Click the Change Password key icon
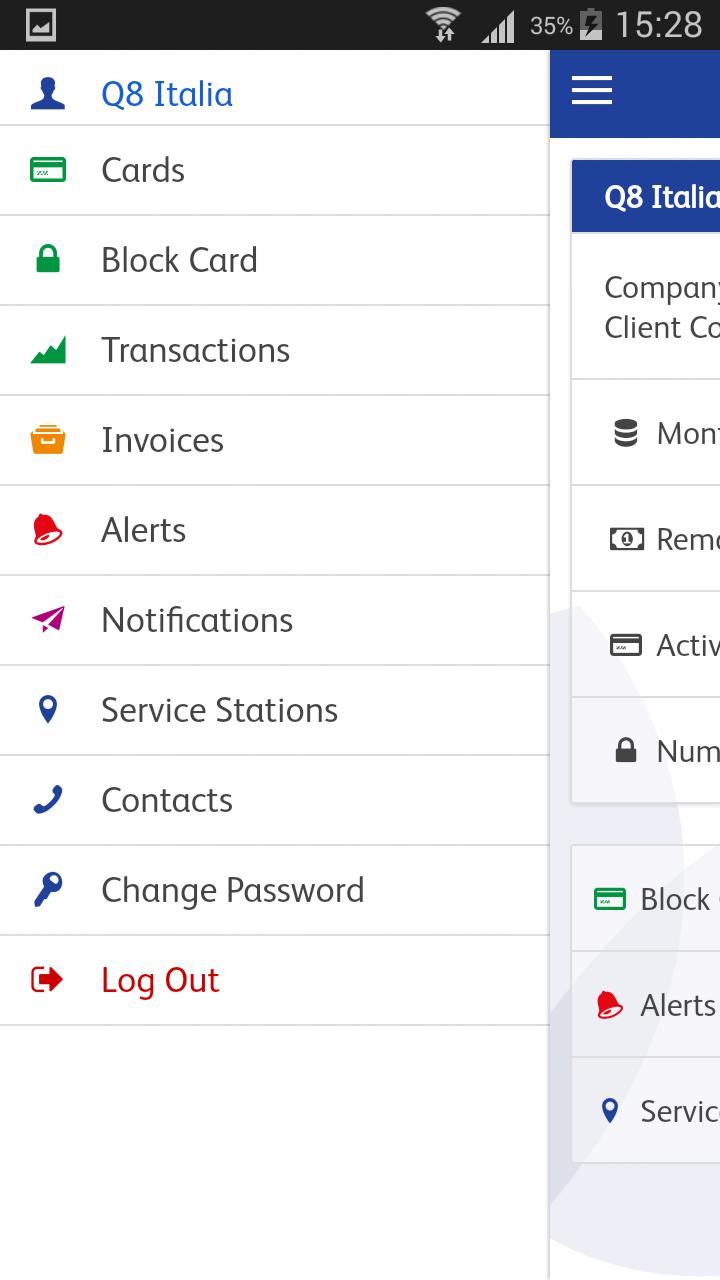This screenshot has width=720, height=1280. 48,890
